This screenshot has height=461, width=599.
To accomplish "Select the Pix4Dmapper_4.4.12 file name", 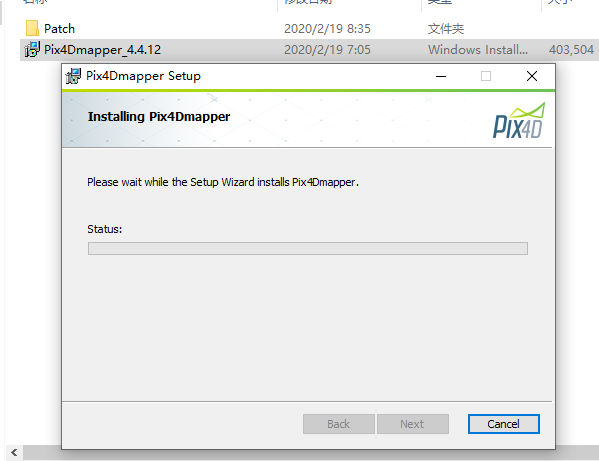I will [102, 50].
